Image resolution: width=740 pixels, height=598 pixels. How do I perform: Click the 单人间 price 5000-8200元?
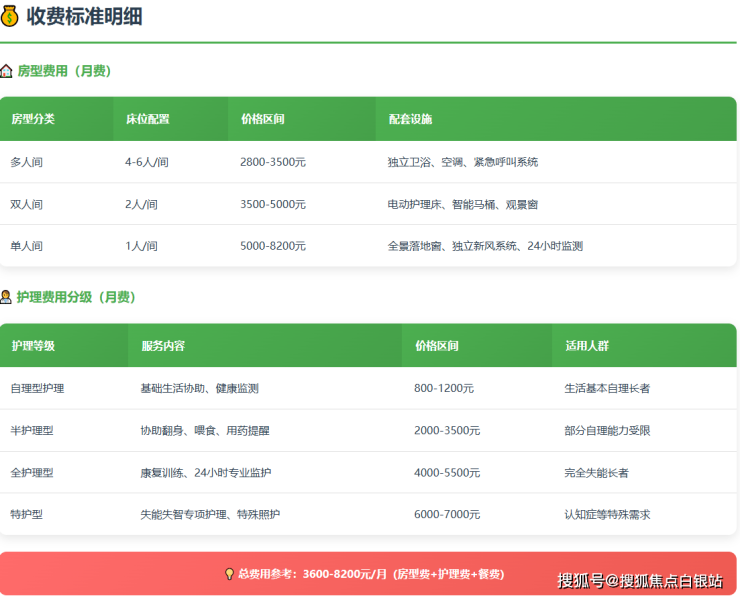coord(273,246)
